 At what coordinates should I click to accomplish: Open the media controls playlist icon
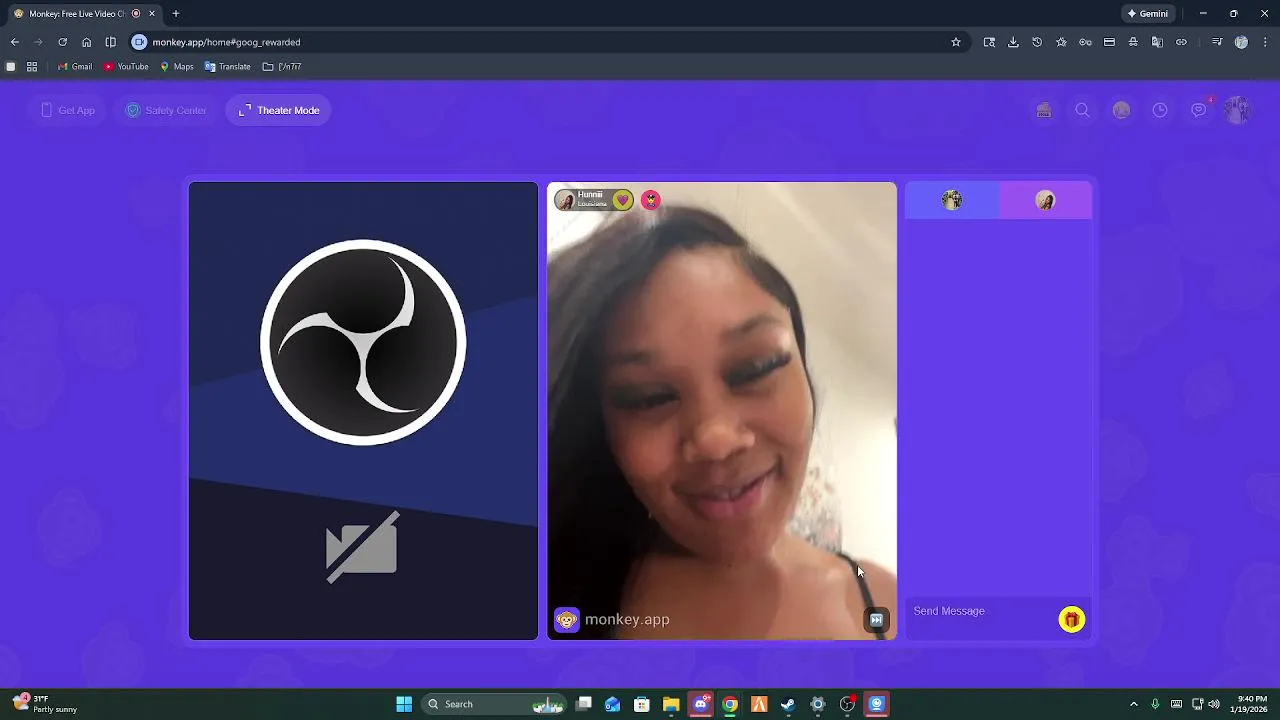coord(1217,42)
